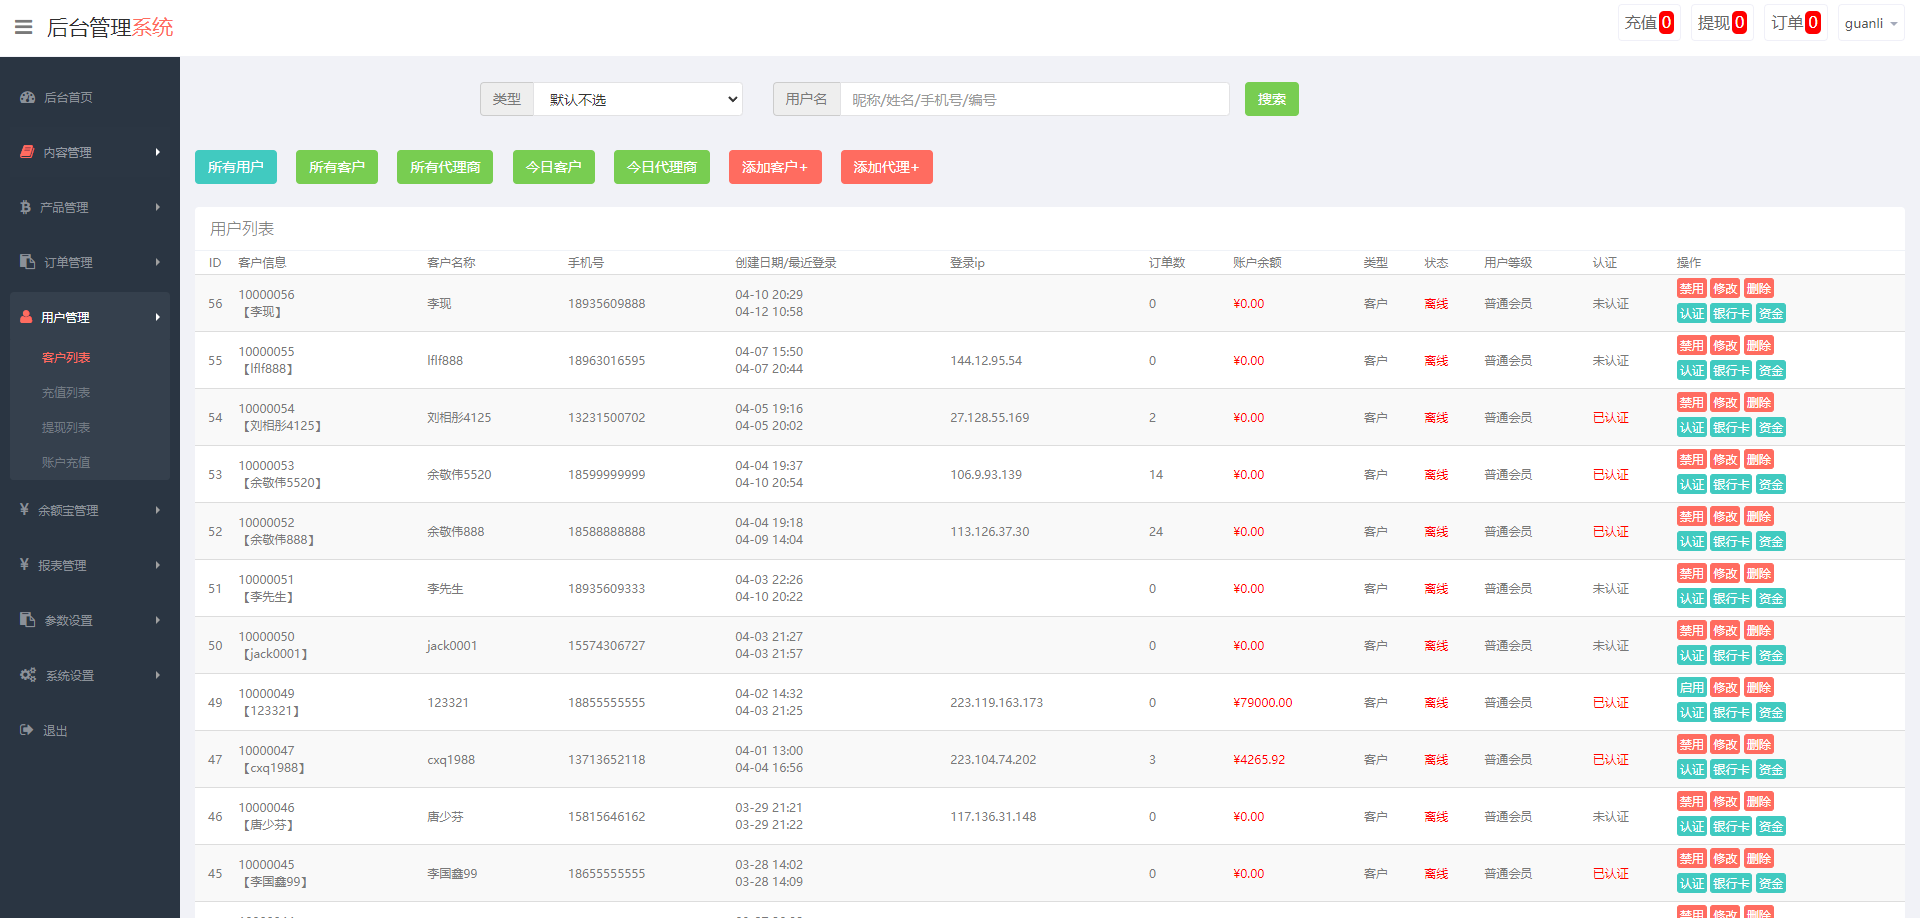1920x918 pixels.
Task: Click the book icon for 内容管理
Action: coord(27,152)
